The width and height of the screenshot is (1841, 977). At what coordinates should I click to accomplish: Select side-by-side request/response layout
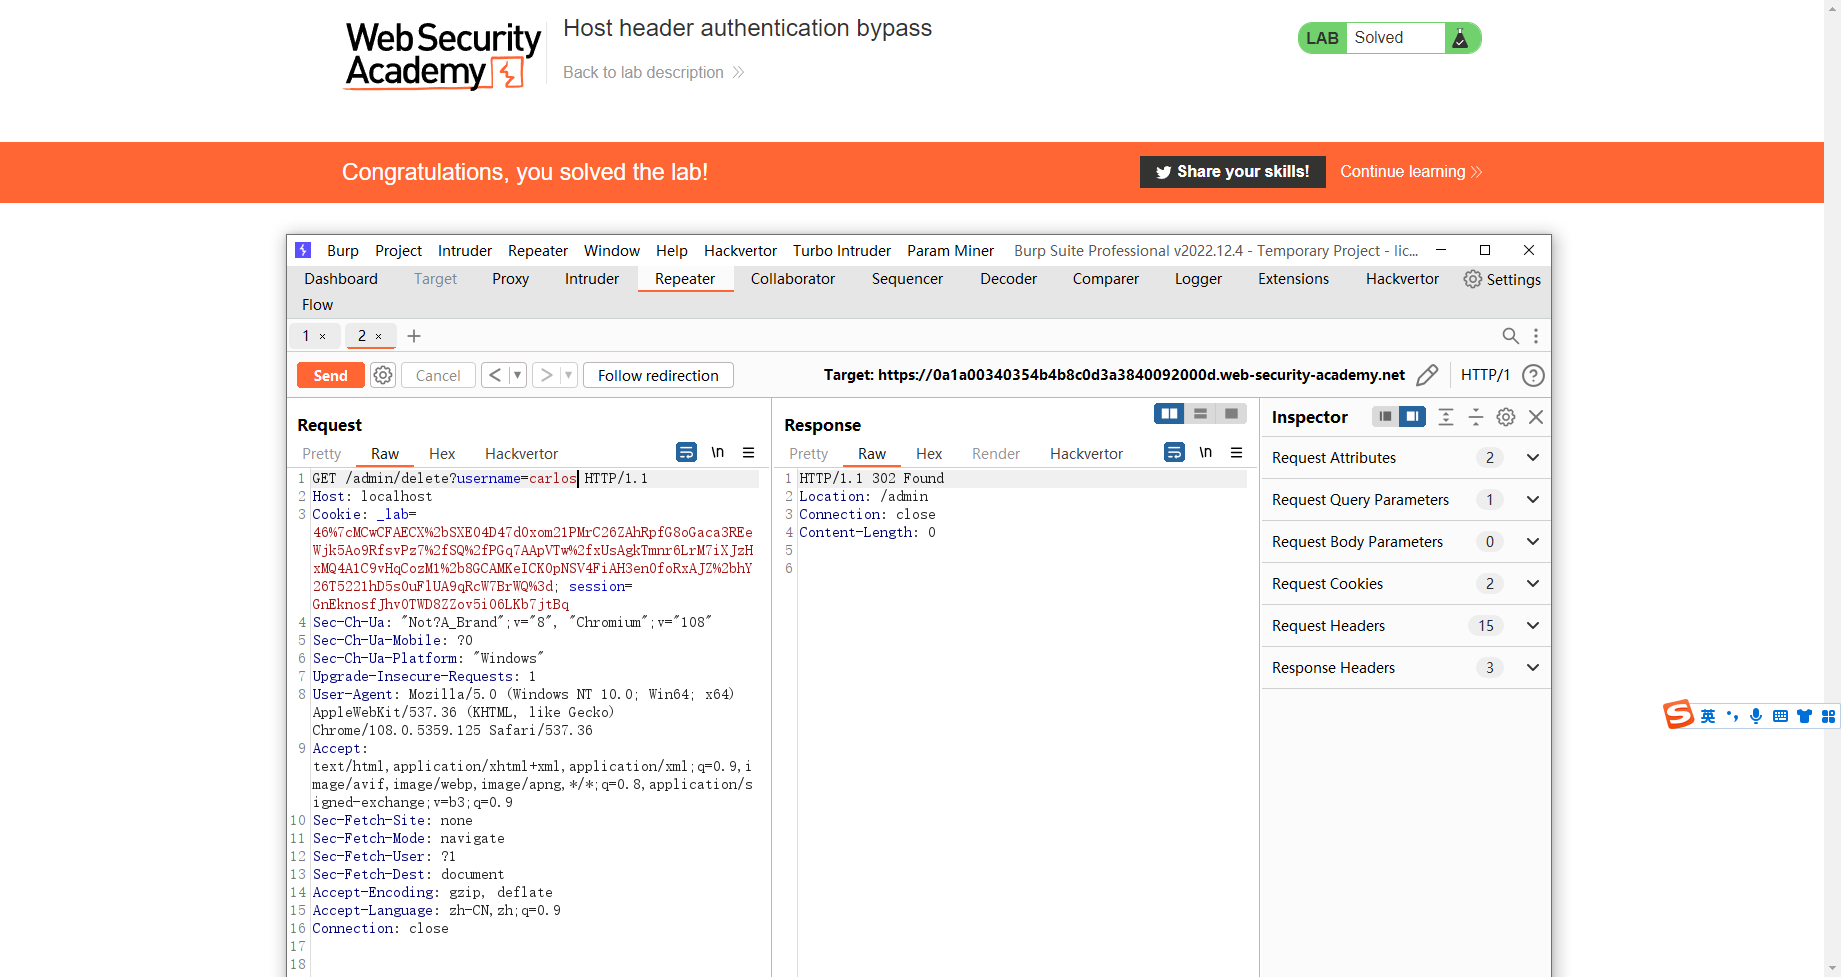(x=1169, y=414)
